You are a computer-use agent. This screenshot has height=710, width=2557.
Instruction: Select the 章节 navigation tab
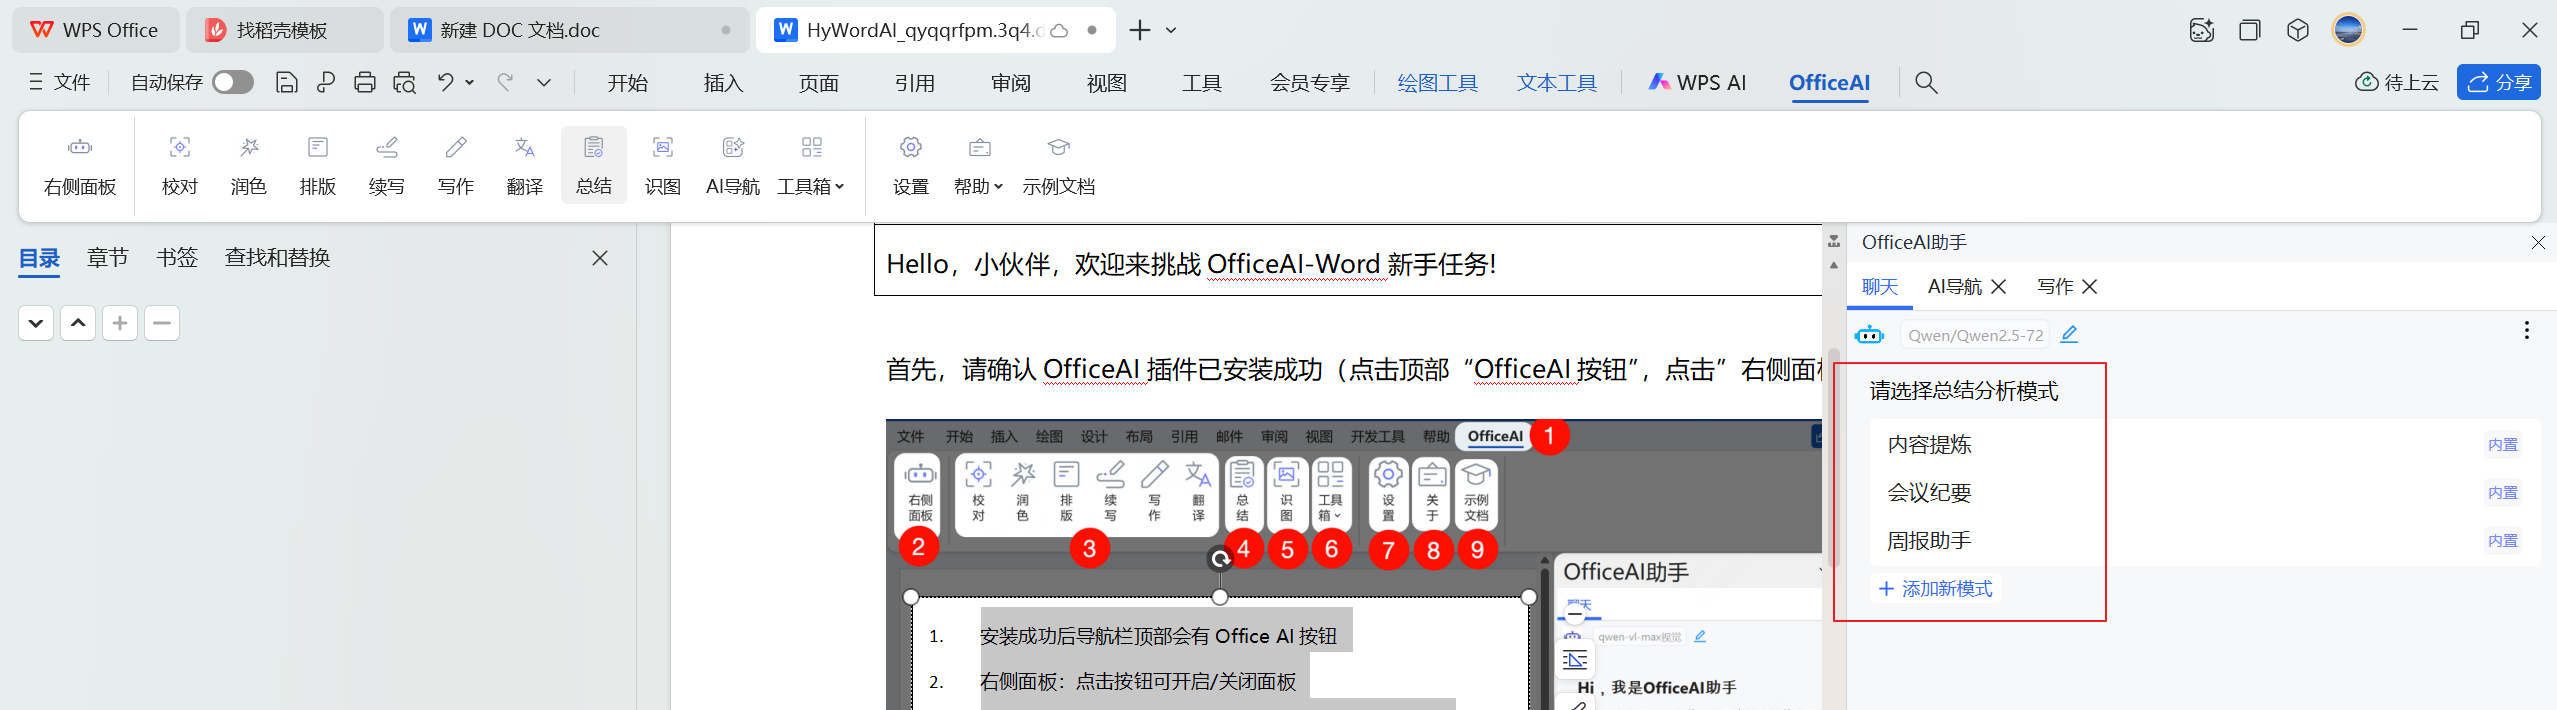tap(108, 258)
